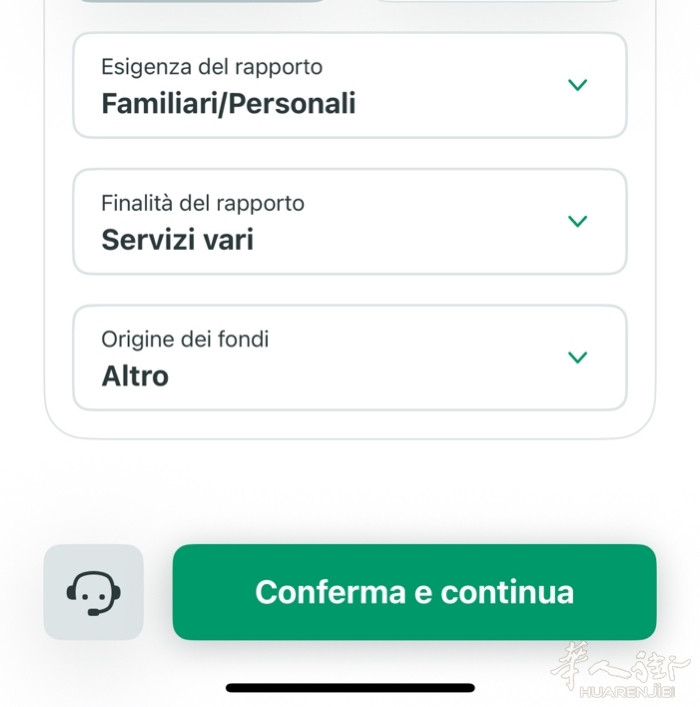
Task: Tap the black home indicator bar
Action: point(350,688)
